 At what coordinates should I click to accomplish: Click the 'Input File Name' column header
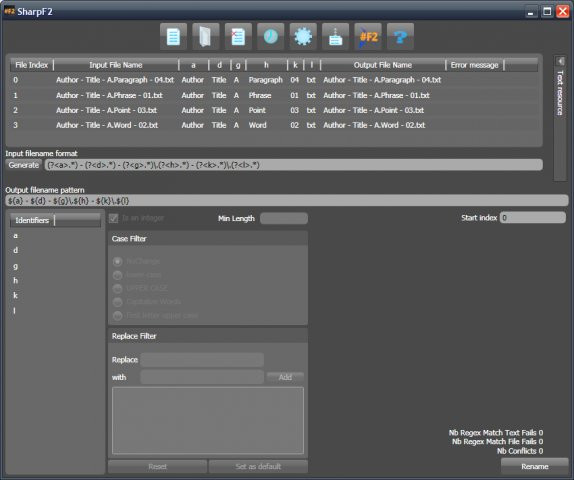[116, 65]
